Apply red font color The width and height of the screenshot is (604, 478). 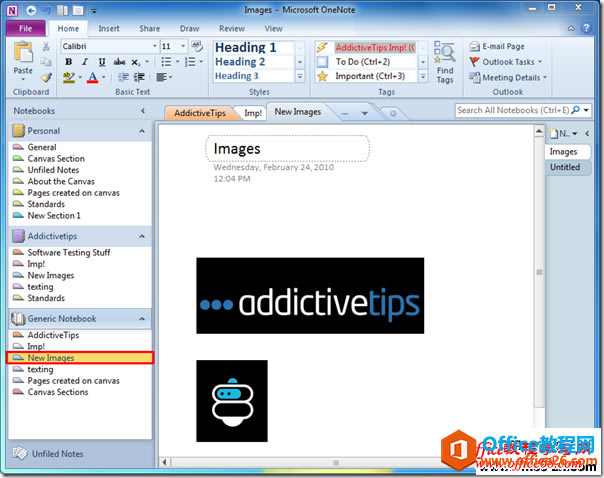(x=92, y=77)
